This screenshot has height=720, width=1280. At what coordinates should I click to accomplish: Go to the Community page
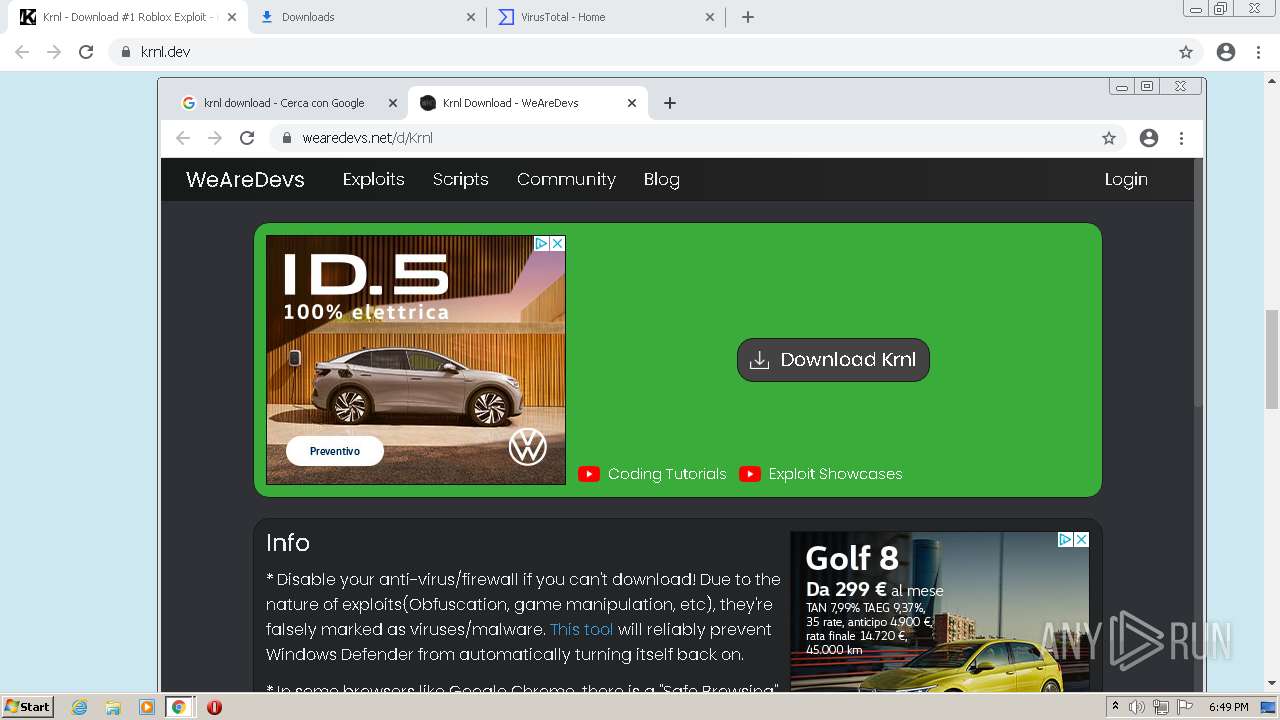pos(566,179)
